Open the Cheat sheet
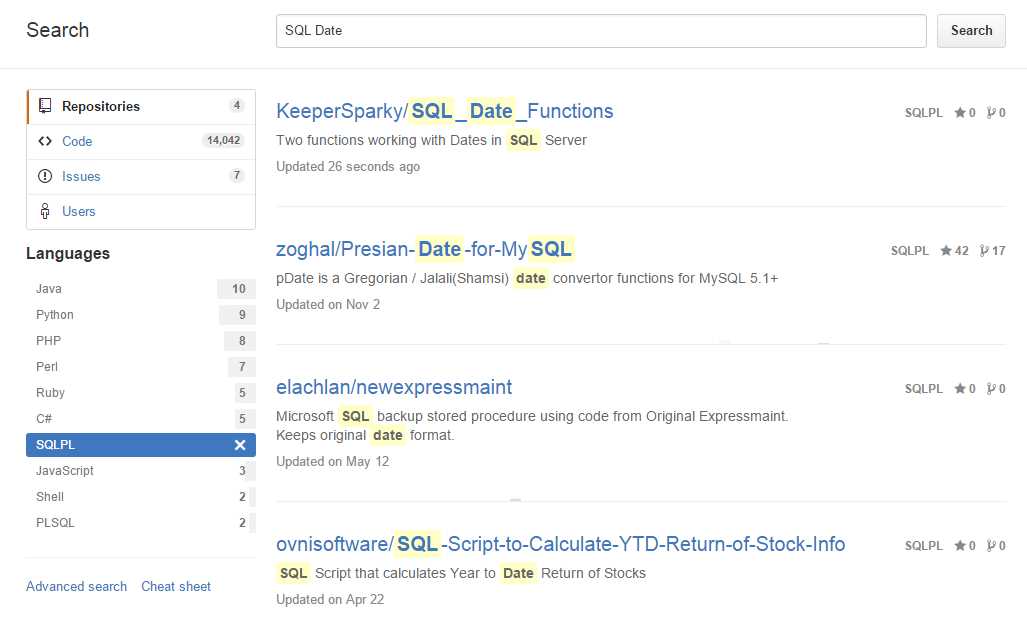The width and height of the screenshot is (1027, 620). pyautogui.click(x=176, y=586)
